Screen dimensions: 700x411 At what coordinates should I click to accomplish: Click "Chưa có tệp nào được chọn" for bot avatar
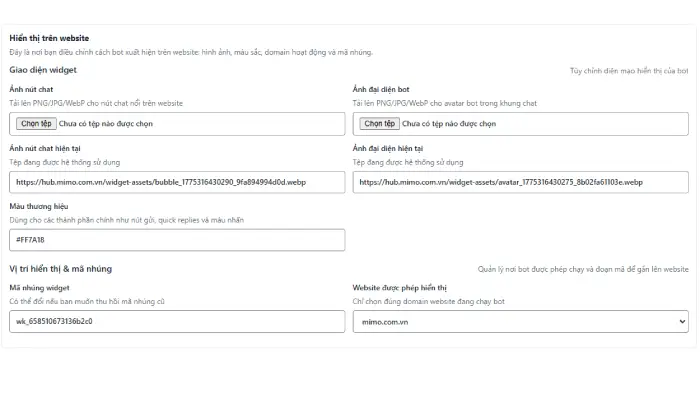pos(449,124)
